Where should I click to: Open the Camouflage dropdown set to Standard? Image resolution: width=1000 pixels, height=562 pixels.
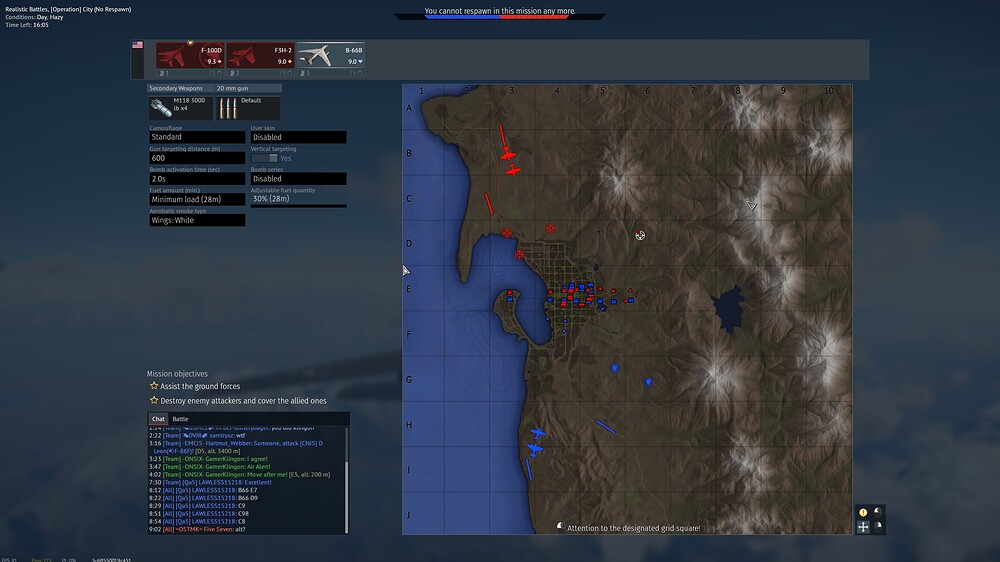pyautogui.click(x=197, y=137)
